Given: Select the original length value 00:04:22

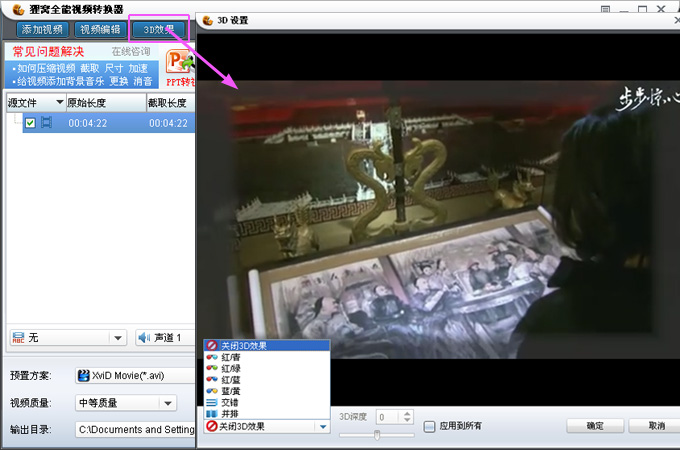Looking at the screenshot, I should pos(88,124).
